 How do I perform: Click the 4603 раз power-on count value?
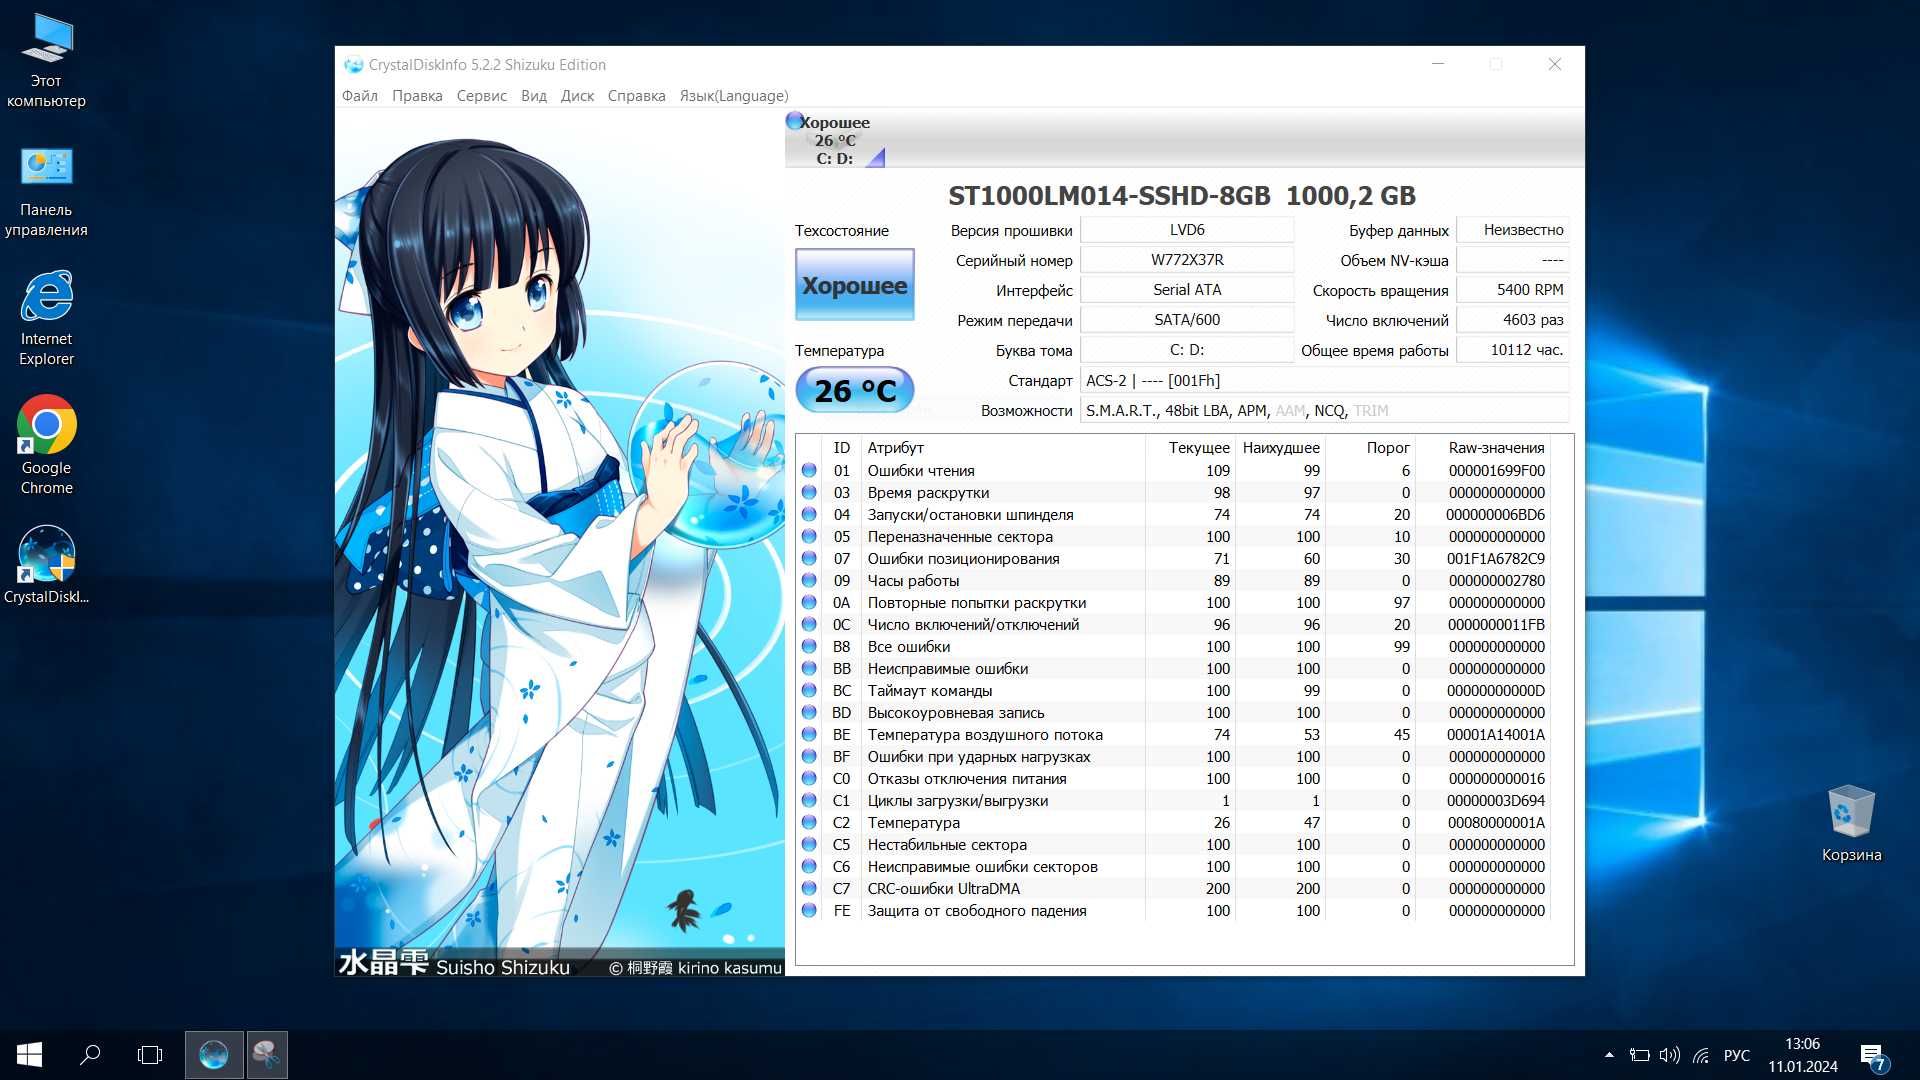(1513, 320)
